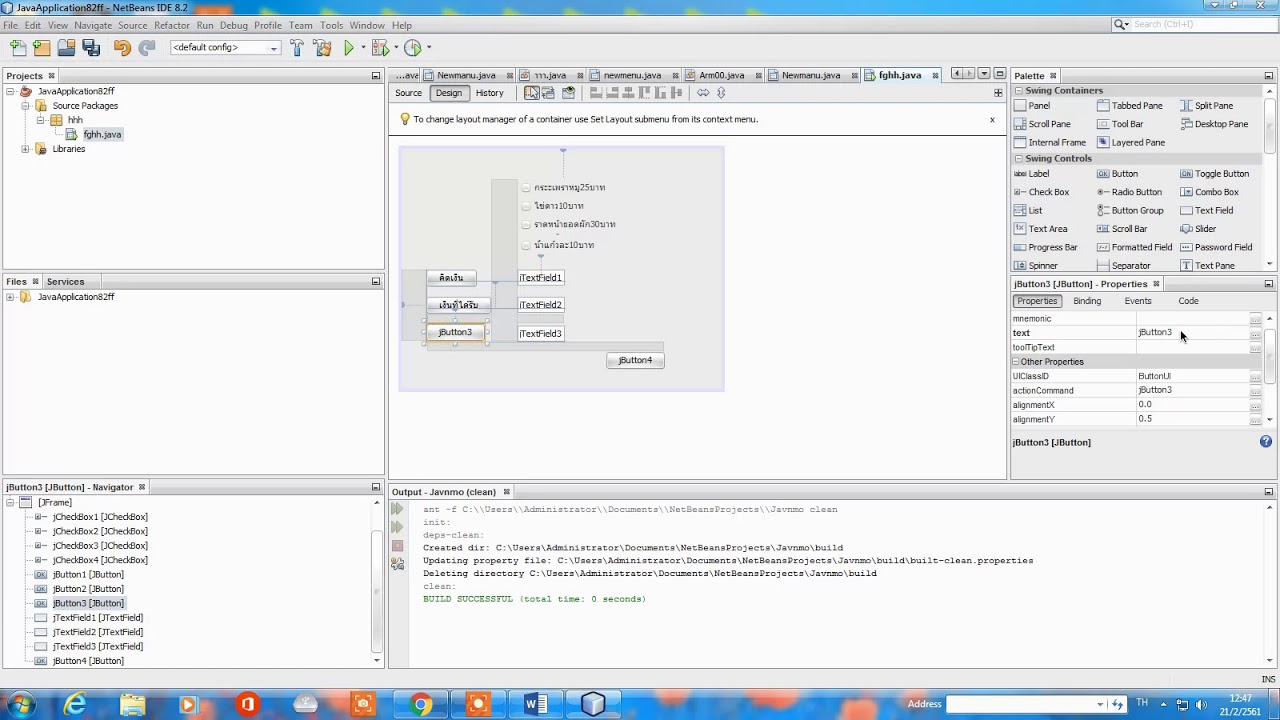Image resolution: width=1280 pixels, height=720 pixels.
Task: Open the Office icon on the taskbar
Action: (x=248, y=705)
